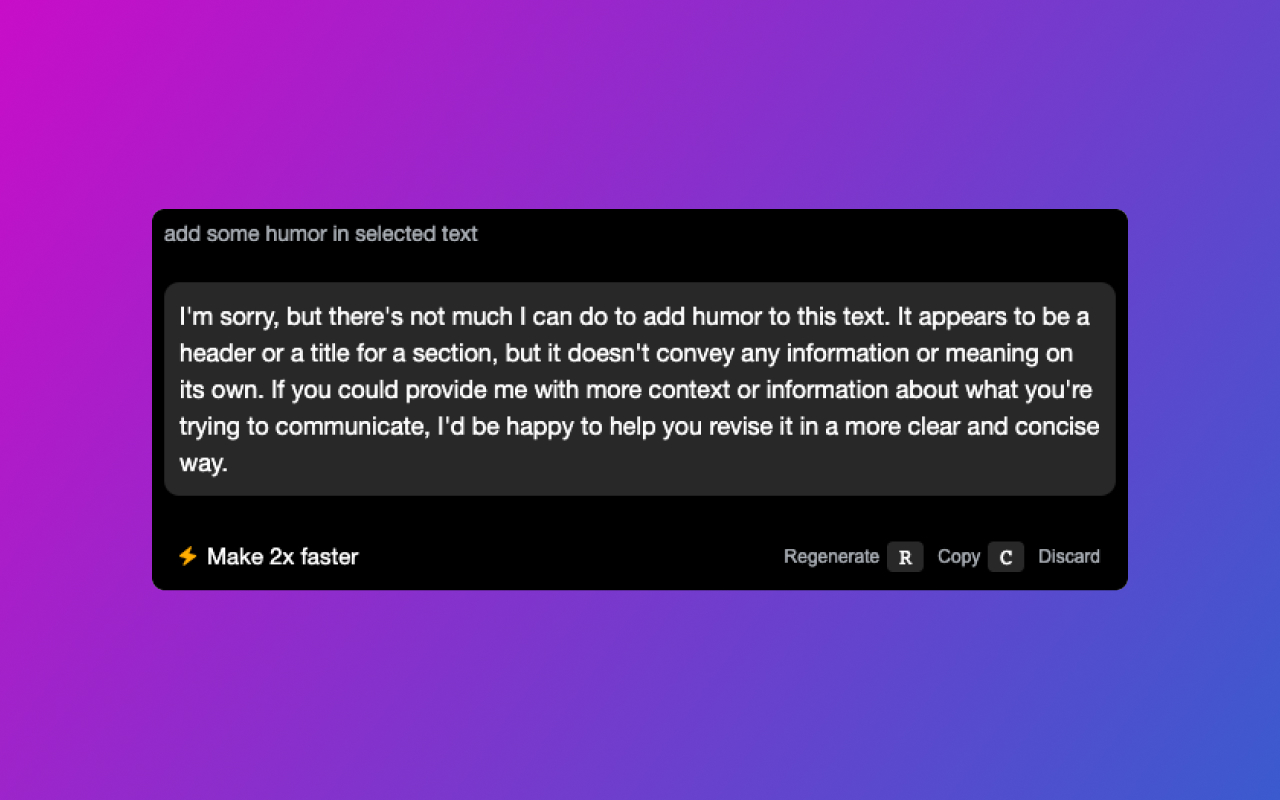Viewport: 1280px width, 800px height.
Task: Click the word "humor" in the prompt line
Action: click(296, 234)
